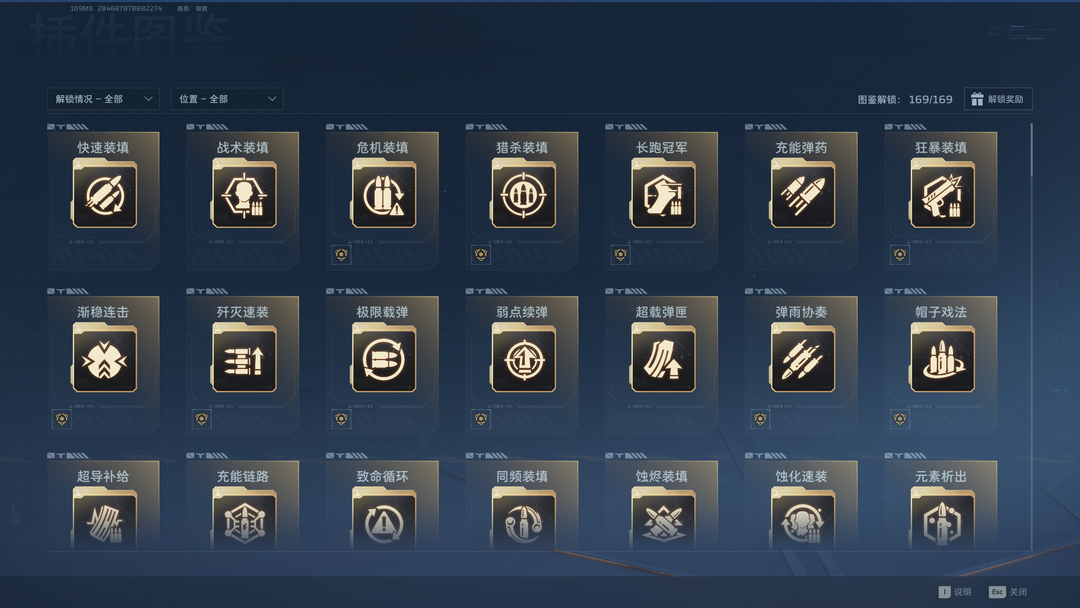Click the 说明 help button
Screen dimensions: 1080x608
pos(955,592)
